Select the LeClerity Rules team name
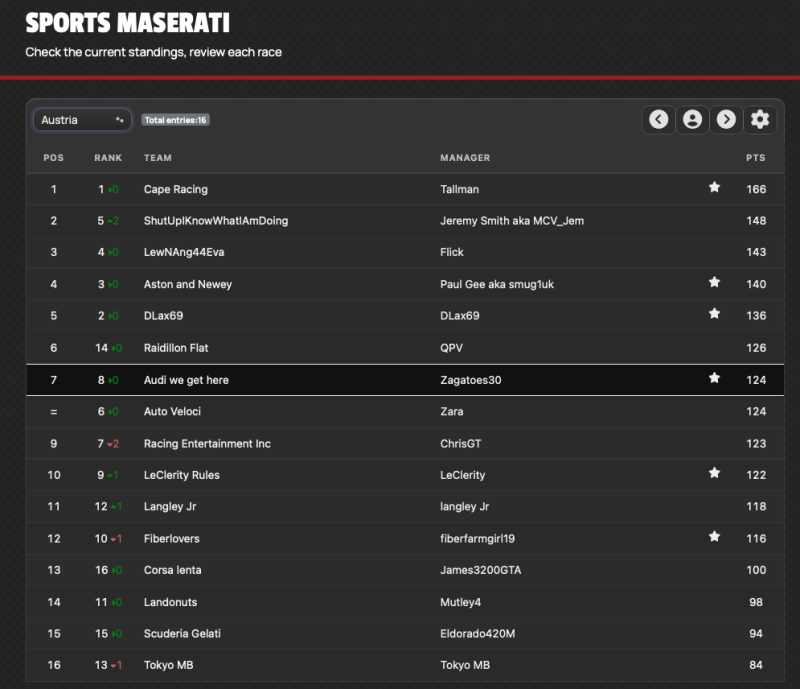Image resolution: width=800 pixels, height=689 pixels. tap(182, 475)
